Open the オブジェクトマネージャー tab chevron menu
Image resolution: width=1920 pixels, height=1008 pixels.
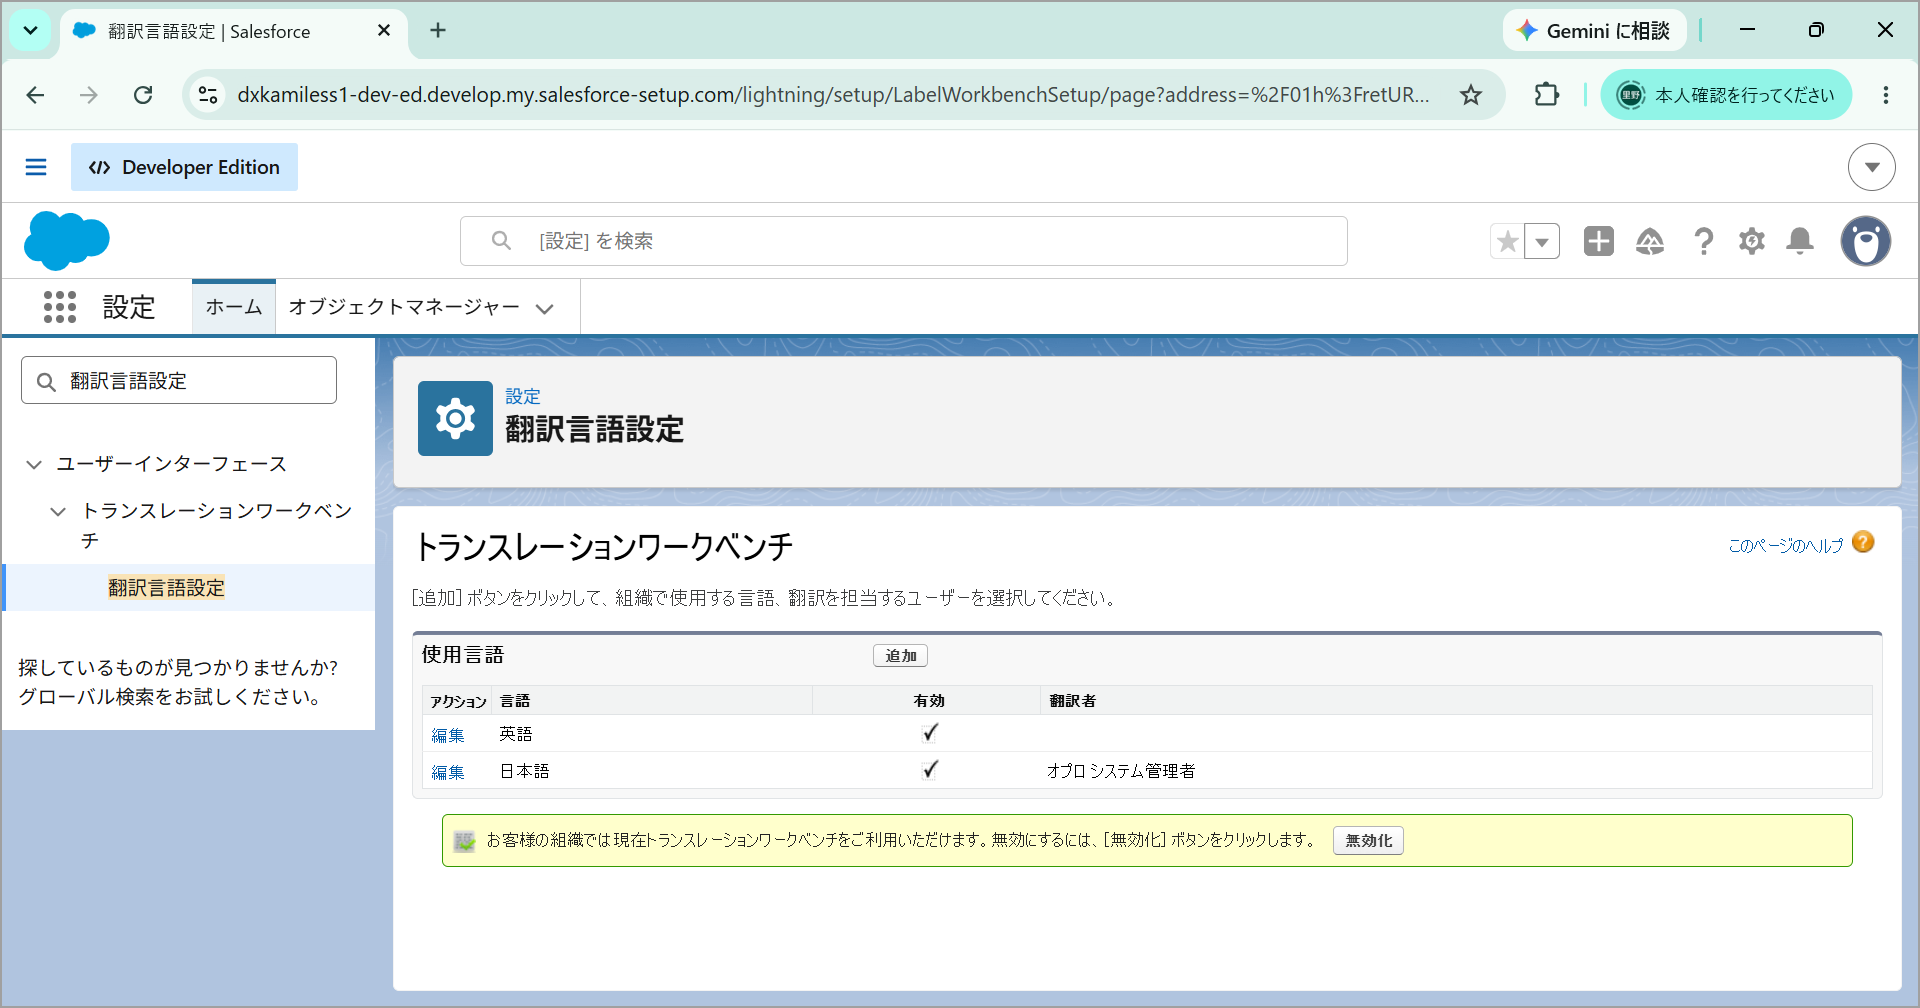[545, 309]
